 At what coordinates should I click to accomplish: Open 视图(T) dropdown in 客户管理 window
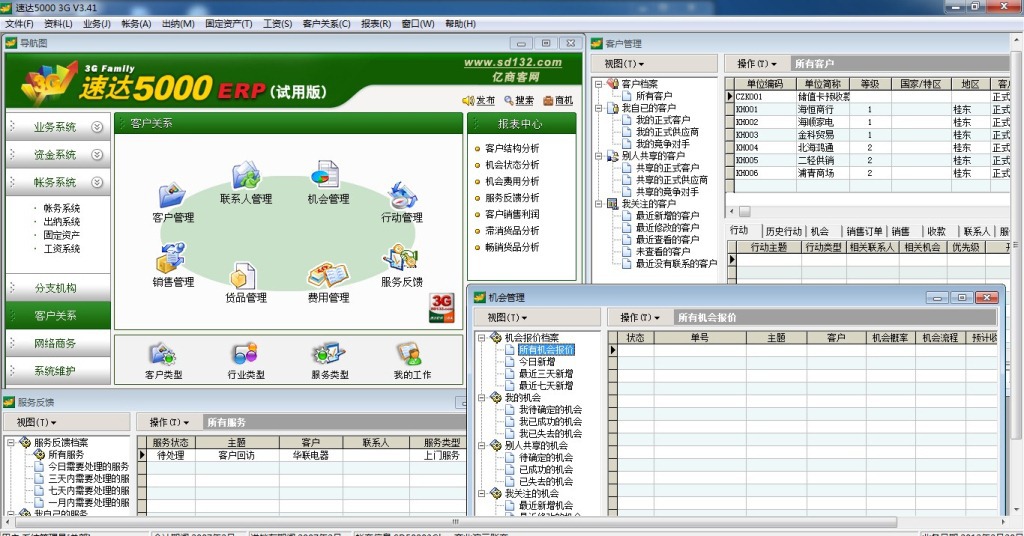click(x=624, y=63)
